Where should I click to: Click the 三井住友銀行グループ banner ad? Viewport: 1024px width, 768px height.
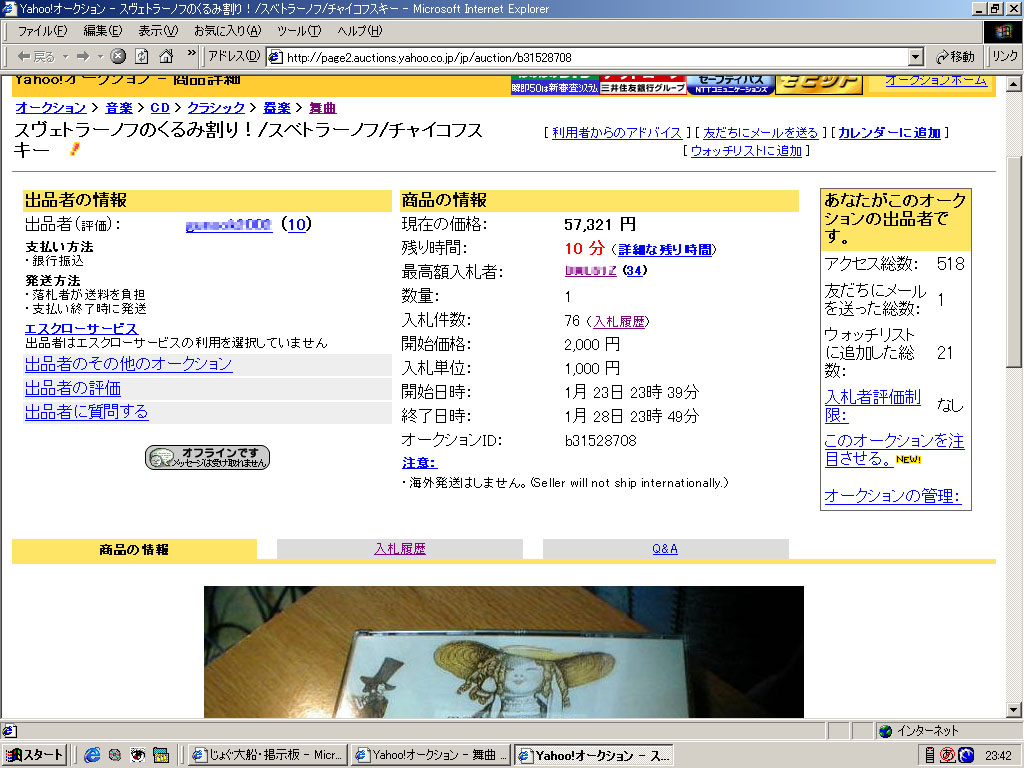(643, 85)
